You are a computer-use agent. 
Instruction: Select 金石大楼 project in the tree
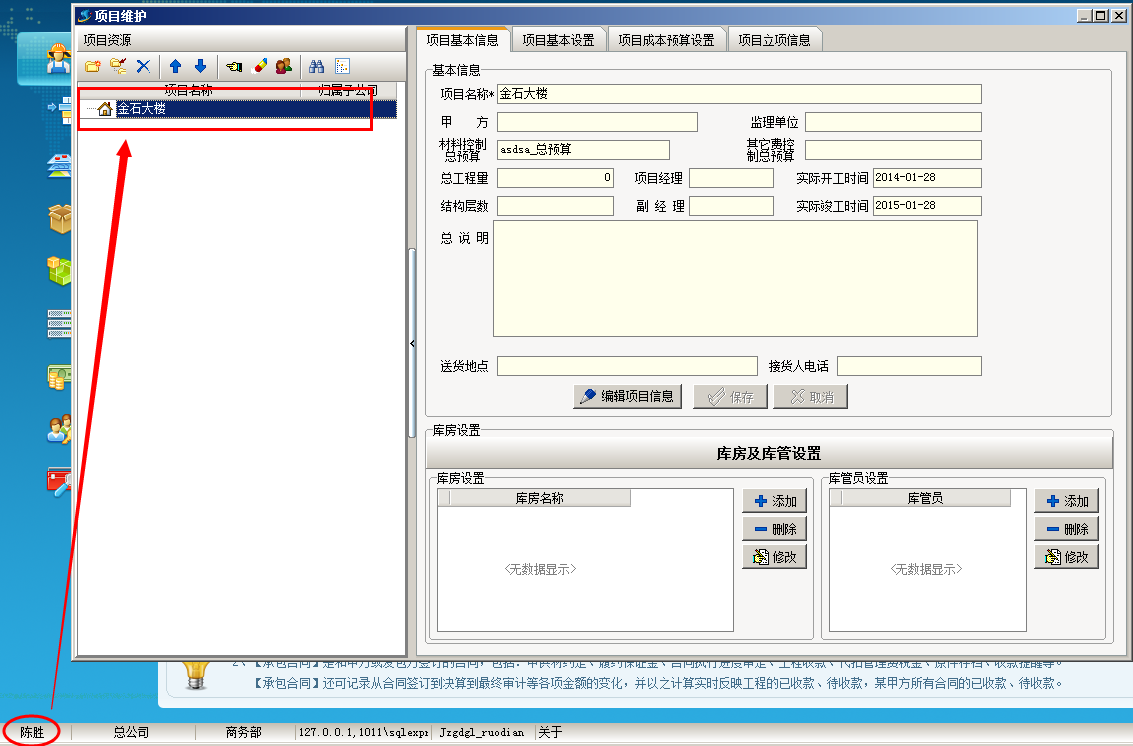141,109
